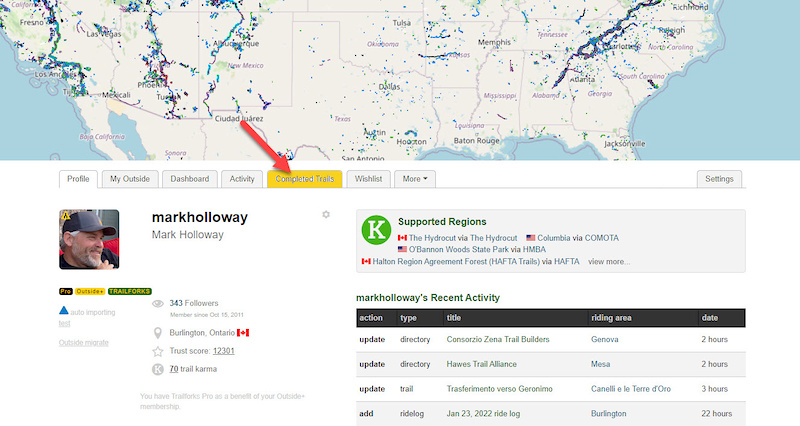Click the Pro badge

point(65,291)
